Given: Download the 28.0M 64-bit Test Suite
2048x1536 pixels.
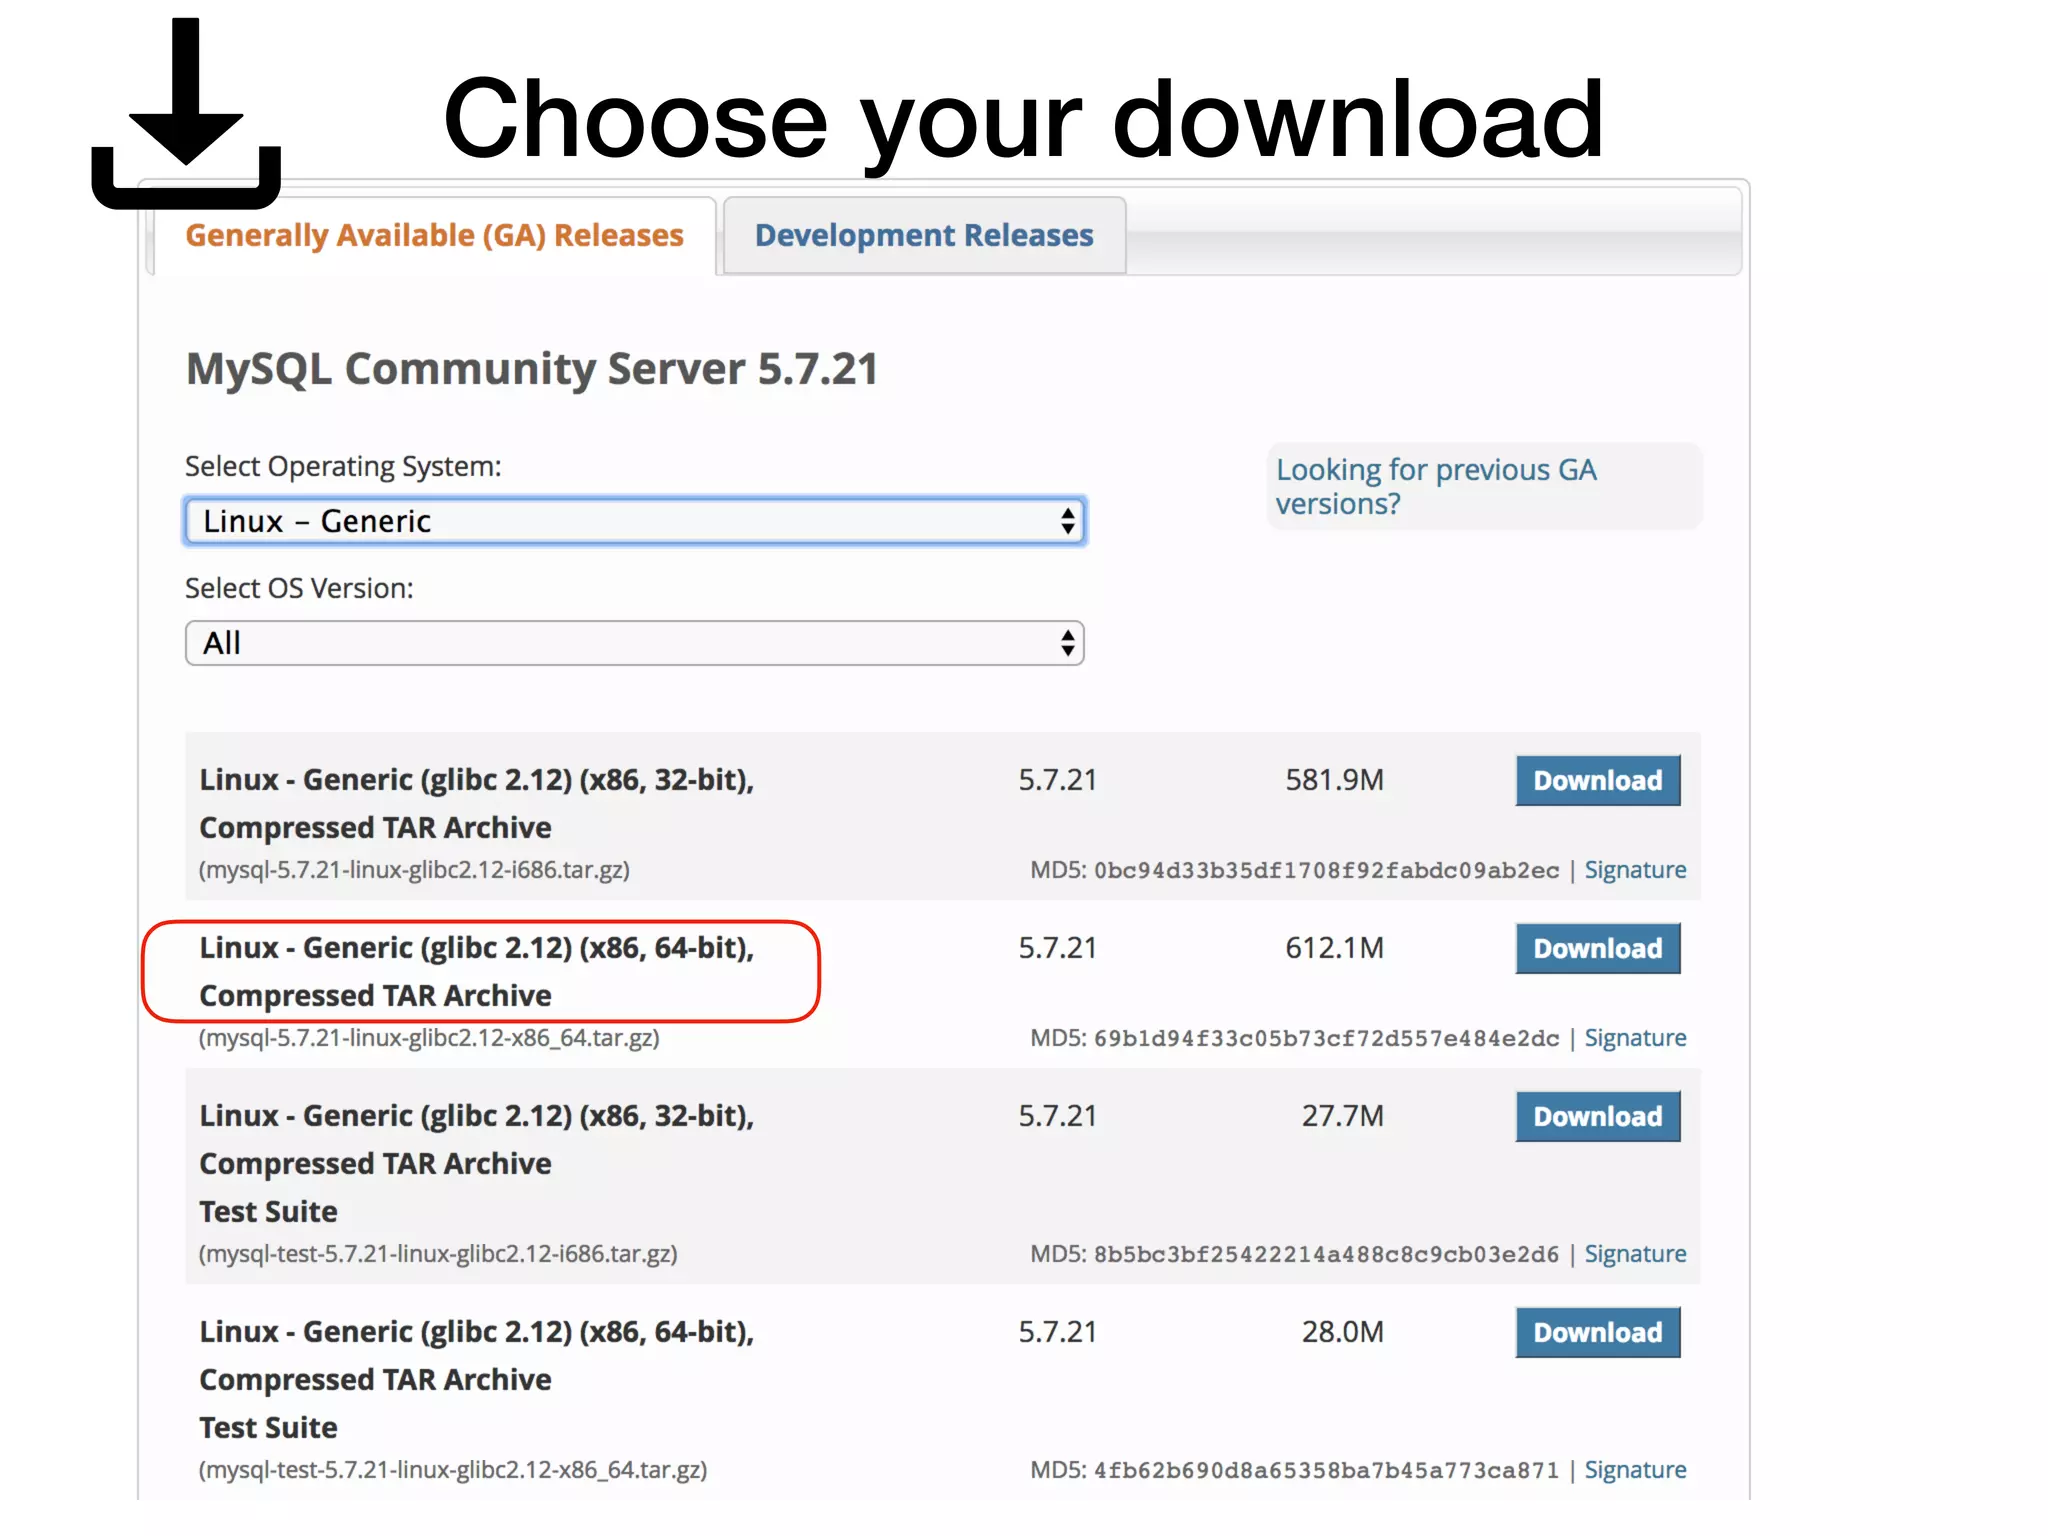Looking at the screenshot, I should [x=1597, y=1333].
